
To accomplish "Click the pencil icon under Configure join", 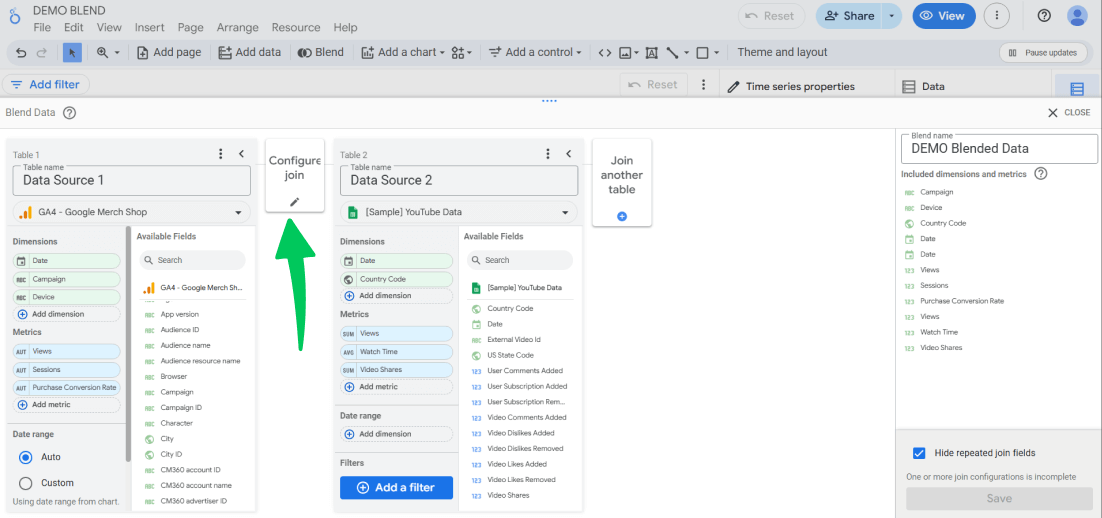I will [x=294, y=202].
